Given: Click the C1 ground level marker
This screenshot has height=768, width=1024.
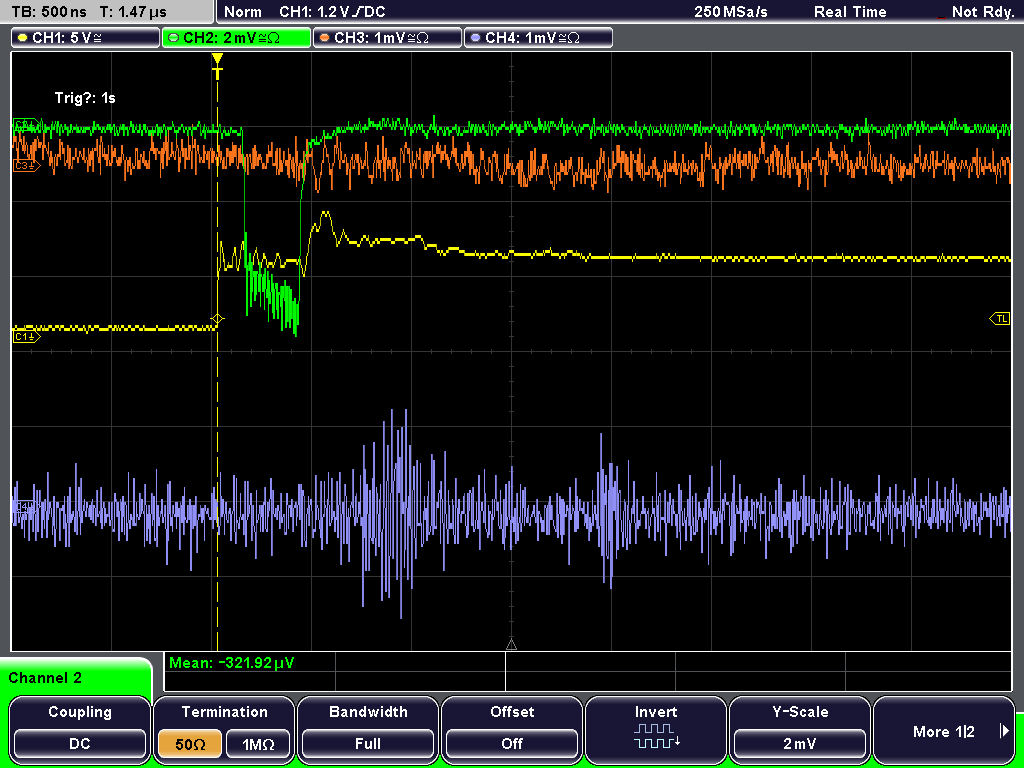Looking at the screenshot, I should 27,336.
